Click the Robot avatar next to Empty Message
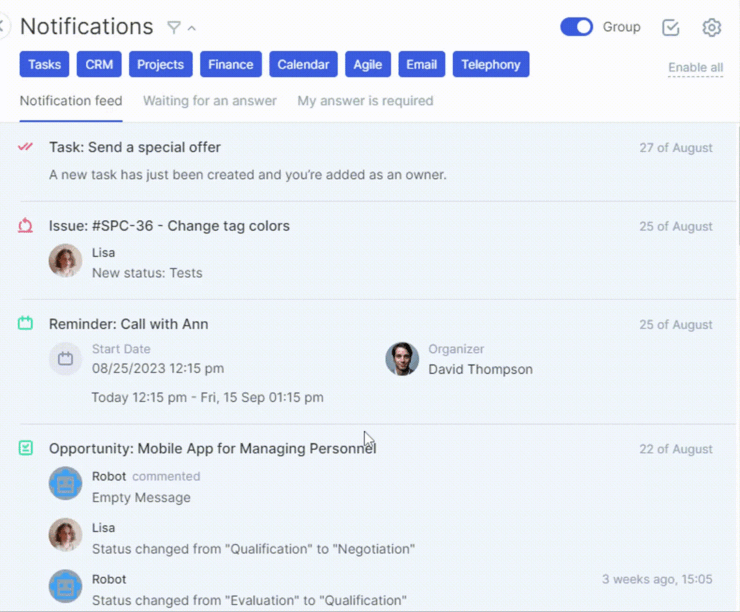Image resolution: width=740 pixels, height=612 pixels. pos(66,483)
